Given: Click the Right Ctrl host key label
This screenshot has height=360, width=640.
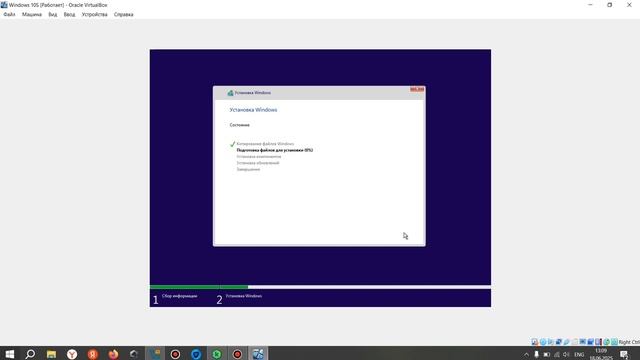Looking at the screenshot, I should (x=629, y=342).
